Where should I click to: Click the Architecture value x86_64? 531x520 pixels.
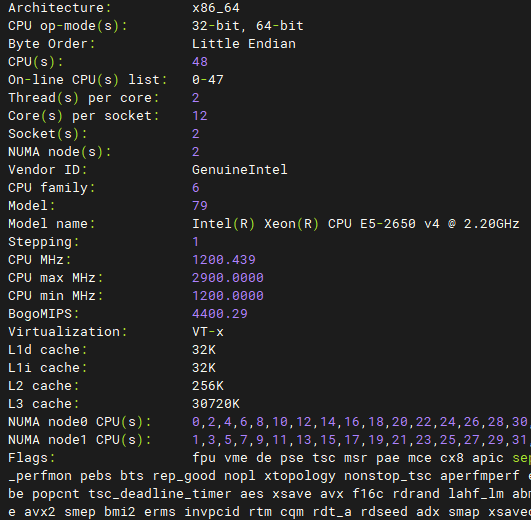(216, 8)
